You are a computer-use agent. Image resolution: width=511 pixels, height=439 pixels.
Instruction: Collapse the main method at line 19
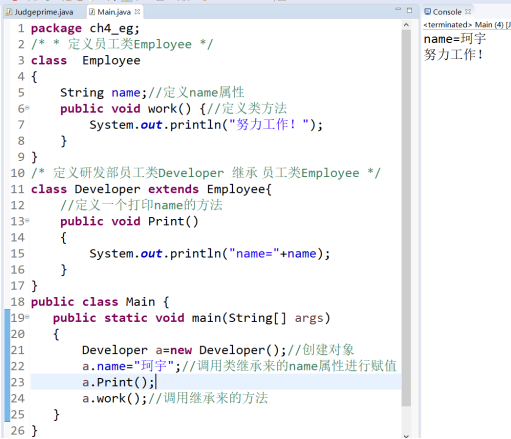27,317
